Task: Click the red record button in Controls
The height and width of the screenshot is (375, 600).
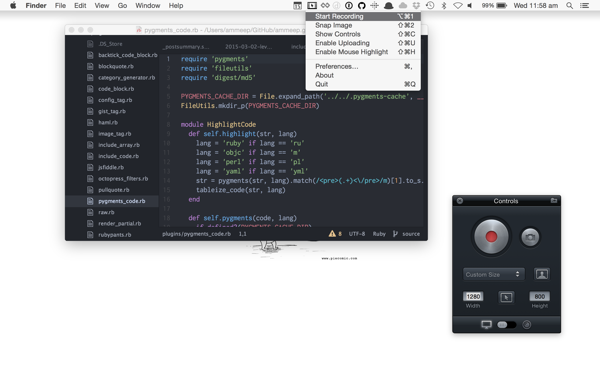Action: pyautogui.click(x=491, y=236)
